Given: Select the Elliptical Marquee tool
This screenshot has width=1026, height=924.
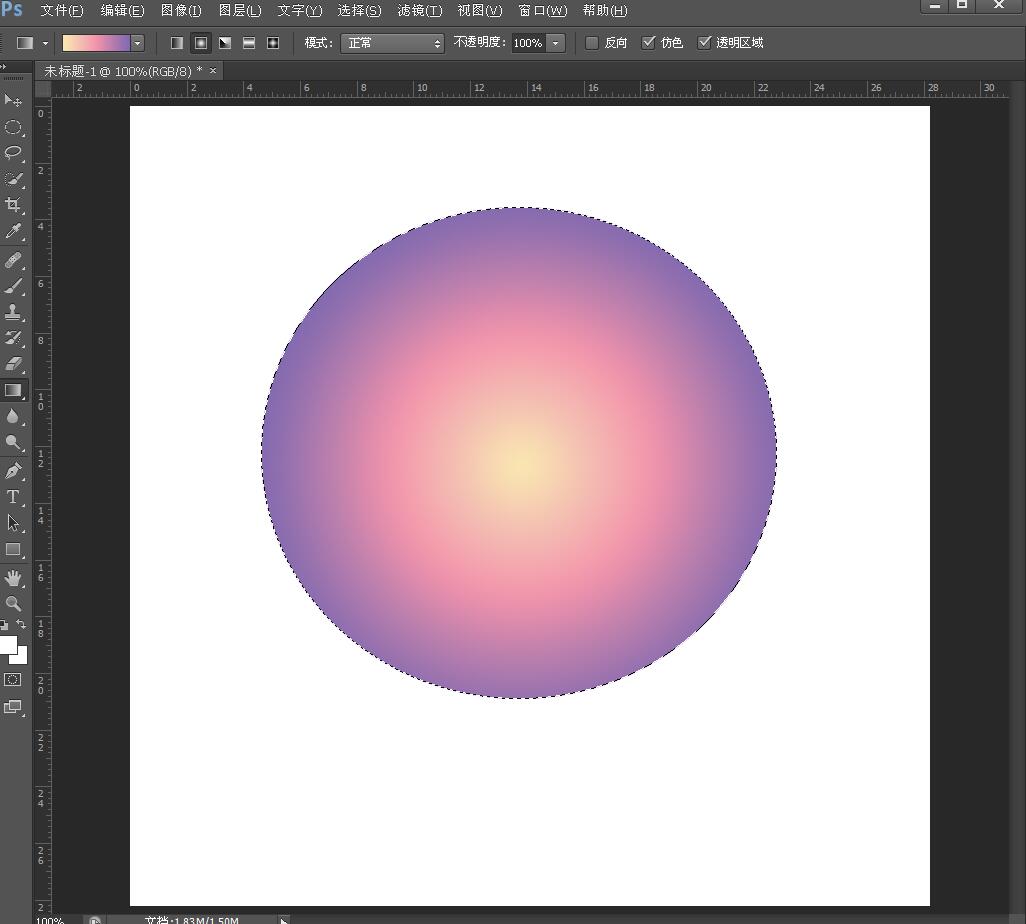Looking at the screenshot, I should tap(13, 128).
